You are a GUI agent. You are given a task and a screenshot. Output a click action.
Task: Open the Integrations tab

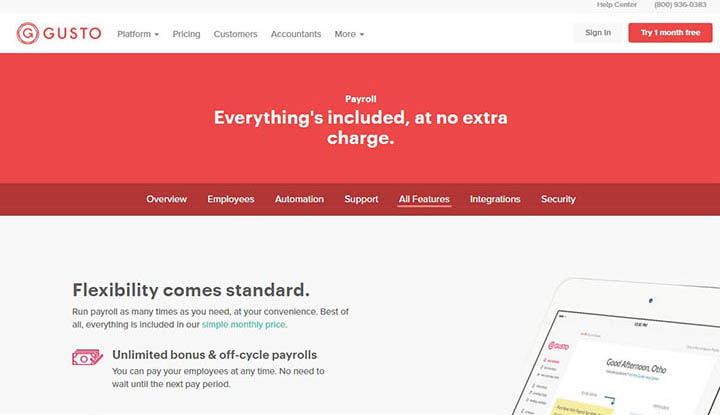click(x=495, y=199)
